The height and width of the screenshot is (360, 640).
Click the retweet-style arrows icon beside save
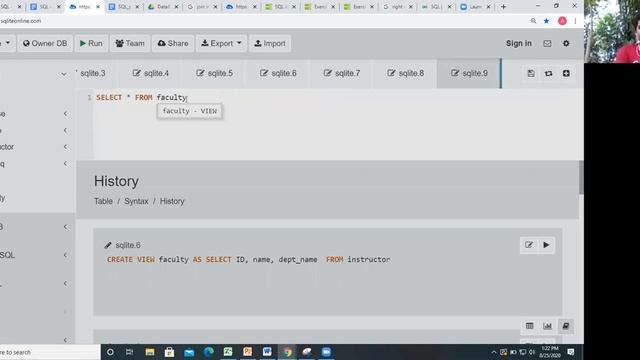click(549, 73)
